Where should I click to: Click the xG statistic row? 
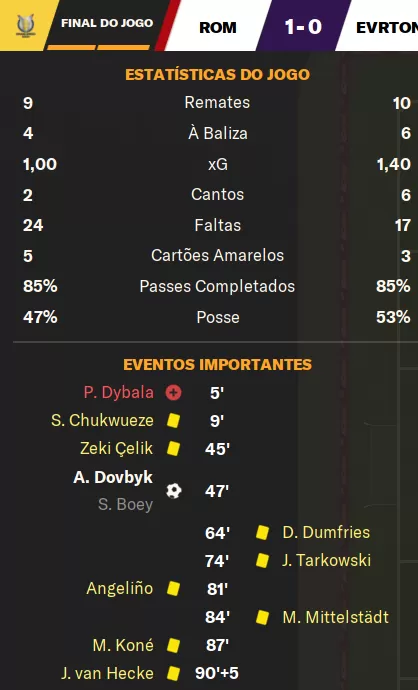click(x=217, y=164)
